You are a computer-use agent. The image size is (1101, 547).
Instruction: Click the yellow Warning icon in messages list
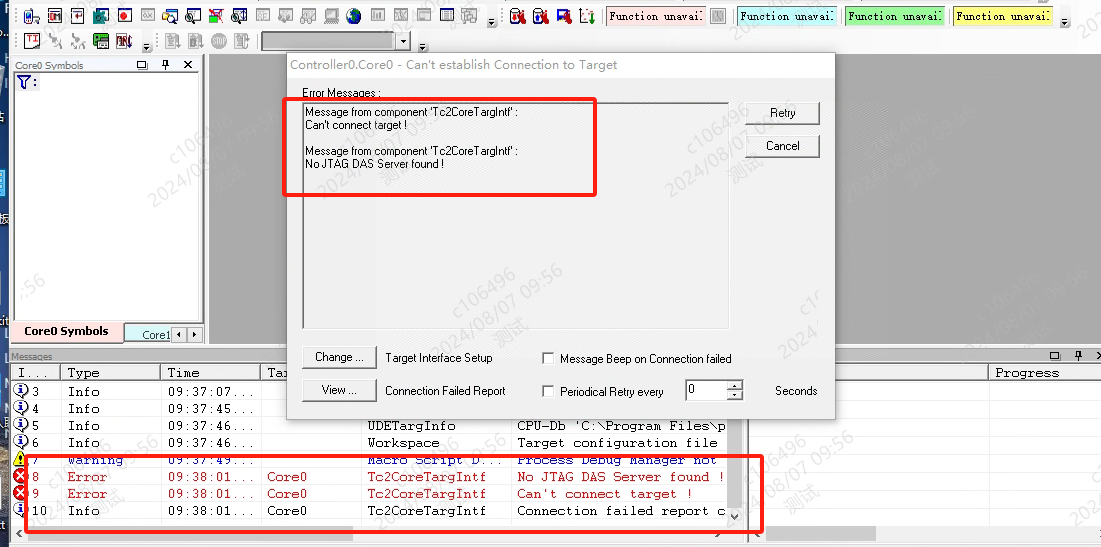point(21,460)
